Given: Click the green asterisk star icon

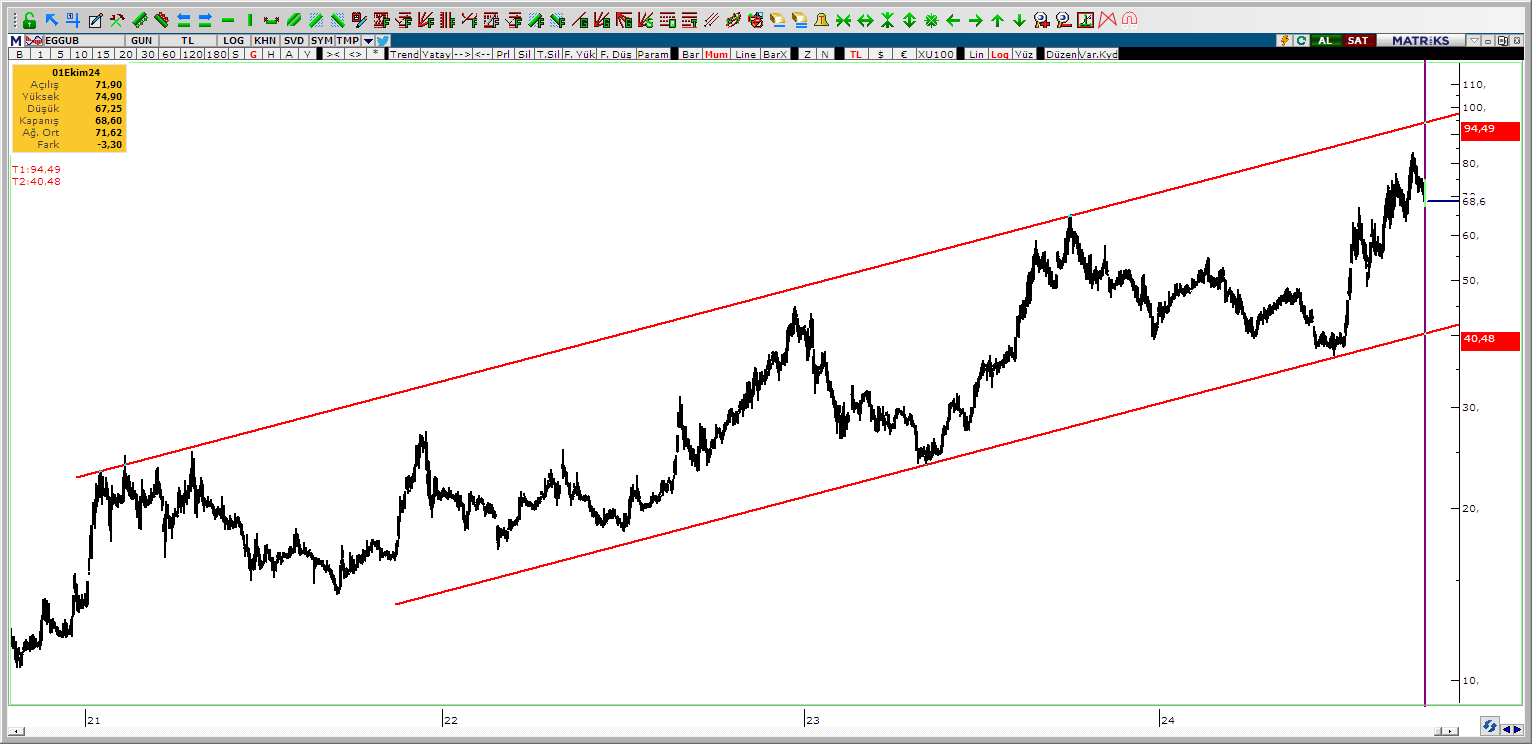Looking at the screenshot, I should click(x=931, y=20).
